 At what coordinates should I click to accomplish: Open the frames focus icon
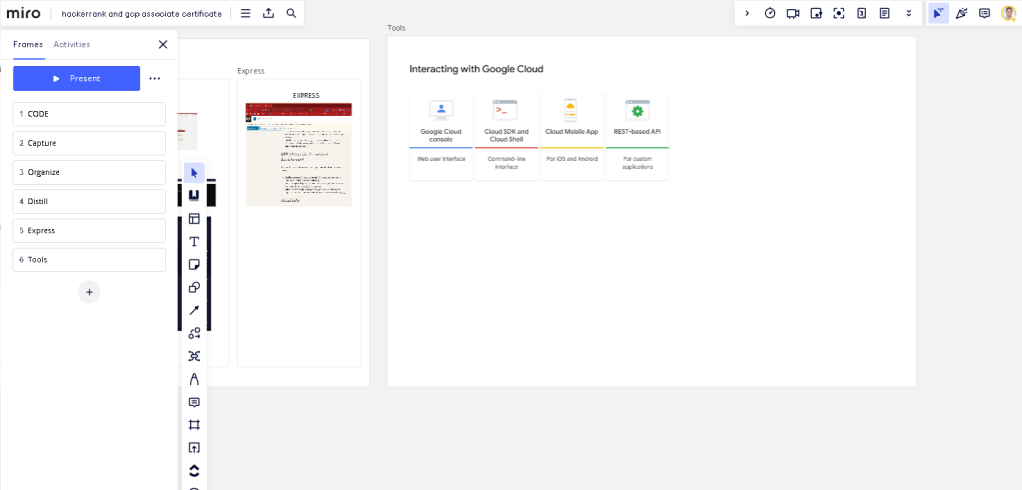(x=839, y=13)
